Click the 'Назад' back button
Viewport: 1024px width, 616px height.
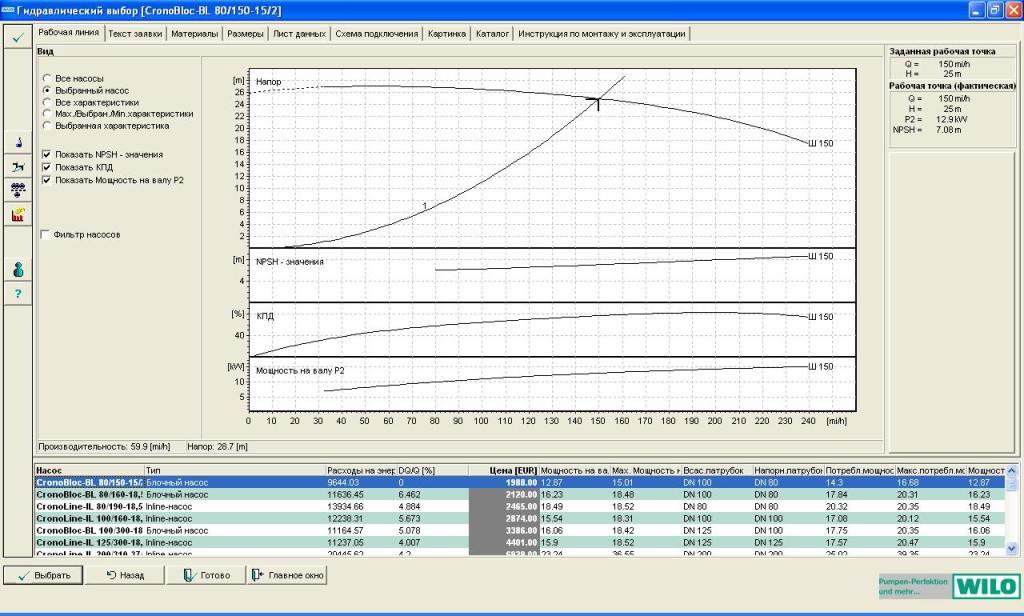125,575
